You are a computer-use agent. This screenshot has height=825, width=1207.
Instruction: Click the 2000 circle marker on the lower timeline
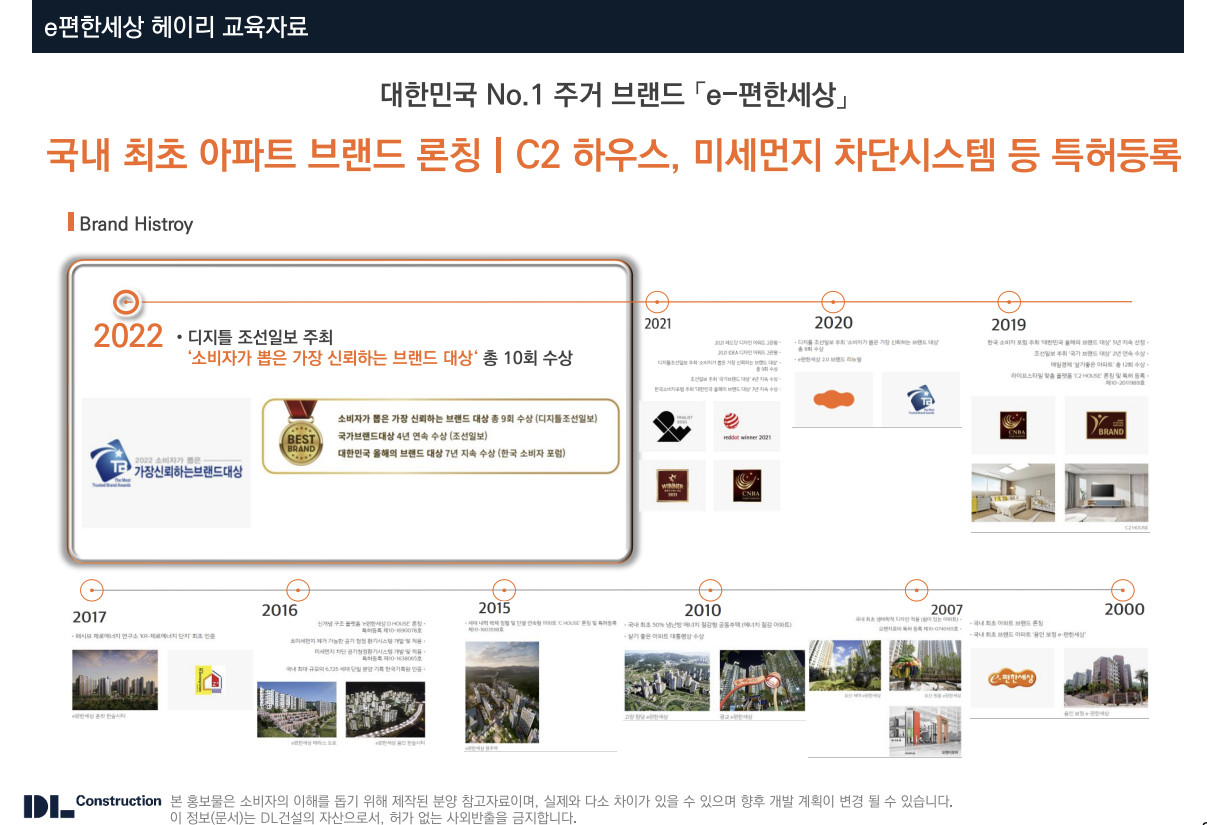(x=1124, y=590)
